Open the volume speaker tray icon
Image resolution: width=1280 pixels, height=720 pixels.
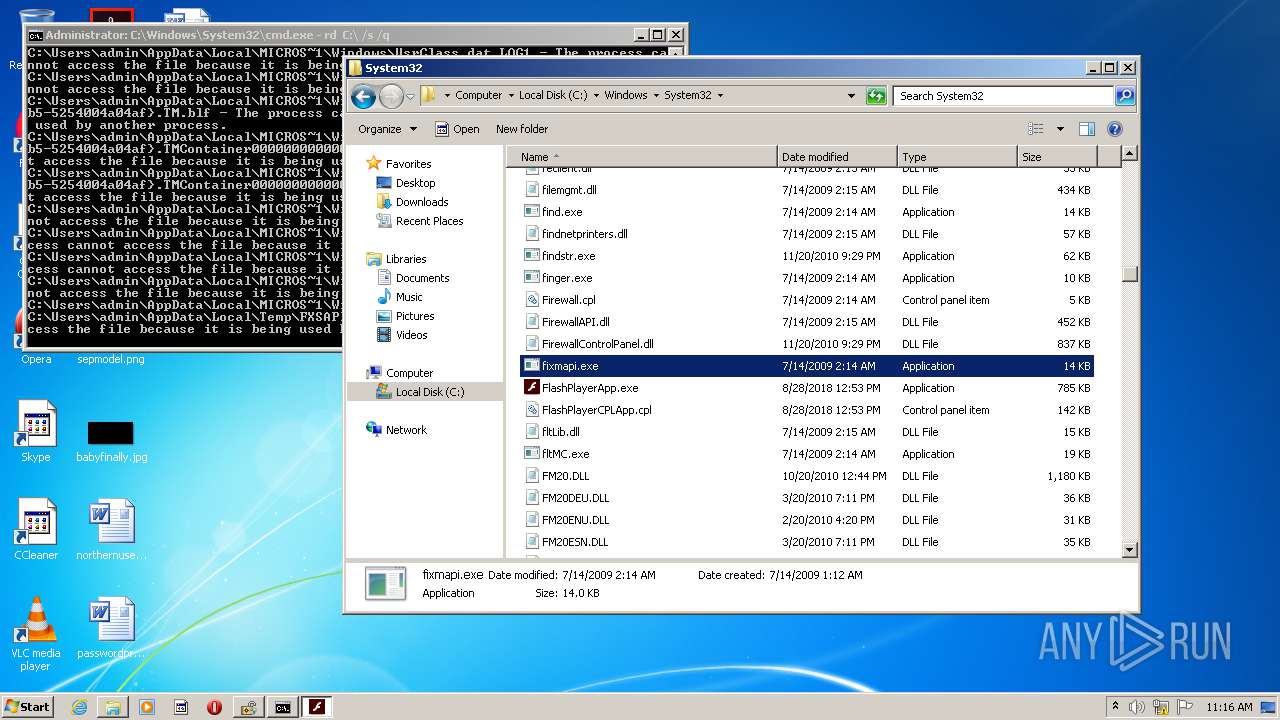(x=1137, y=707)
